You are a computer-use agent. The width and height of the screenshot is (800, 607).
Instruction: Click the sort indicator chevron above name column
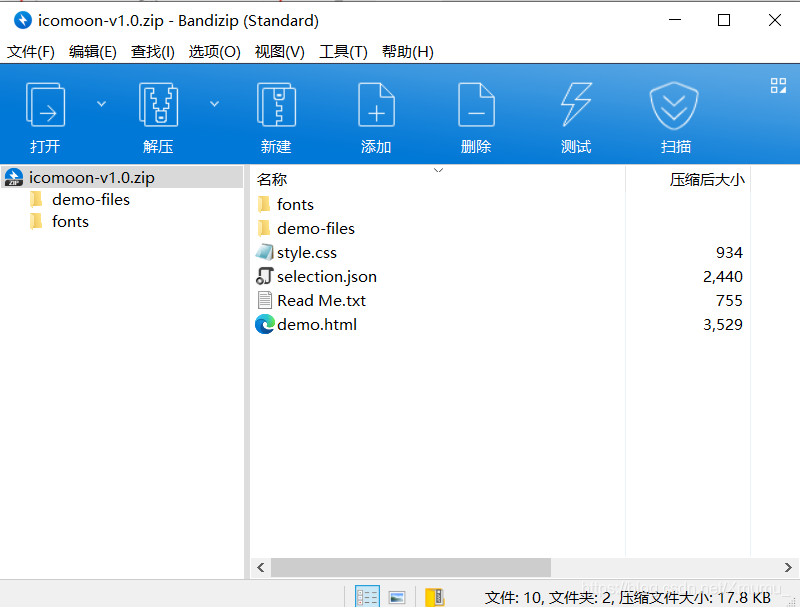pyautogui.click(x=438, y=170)
